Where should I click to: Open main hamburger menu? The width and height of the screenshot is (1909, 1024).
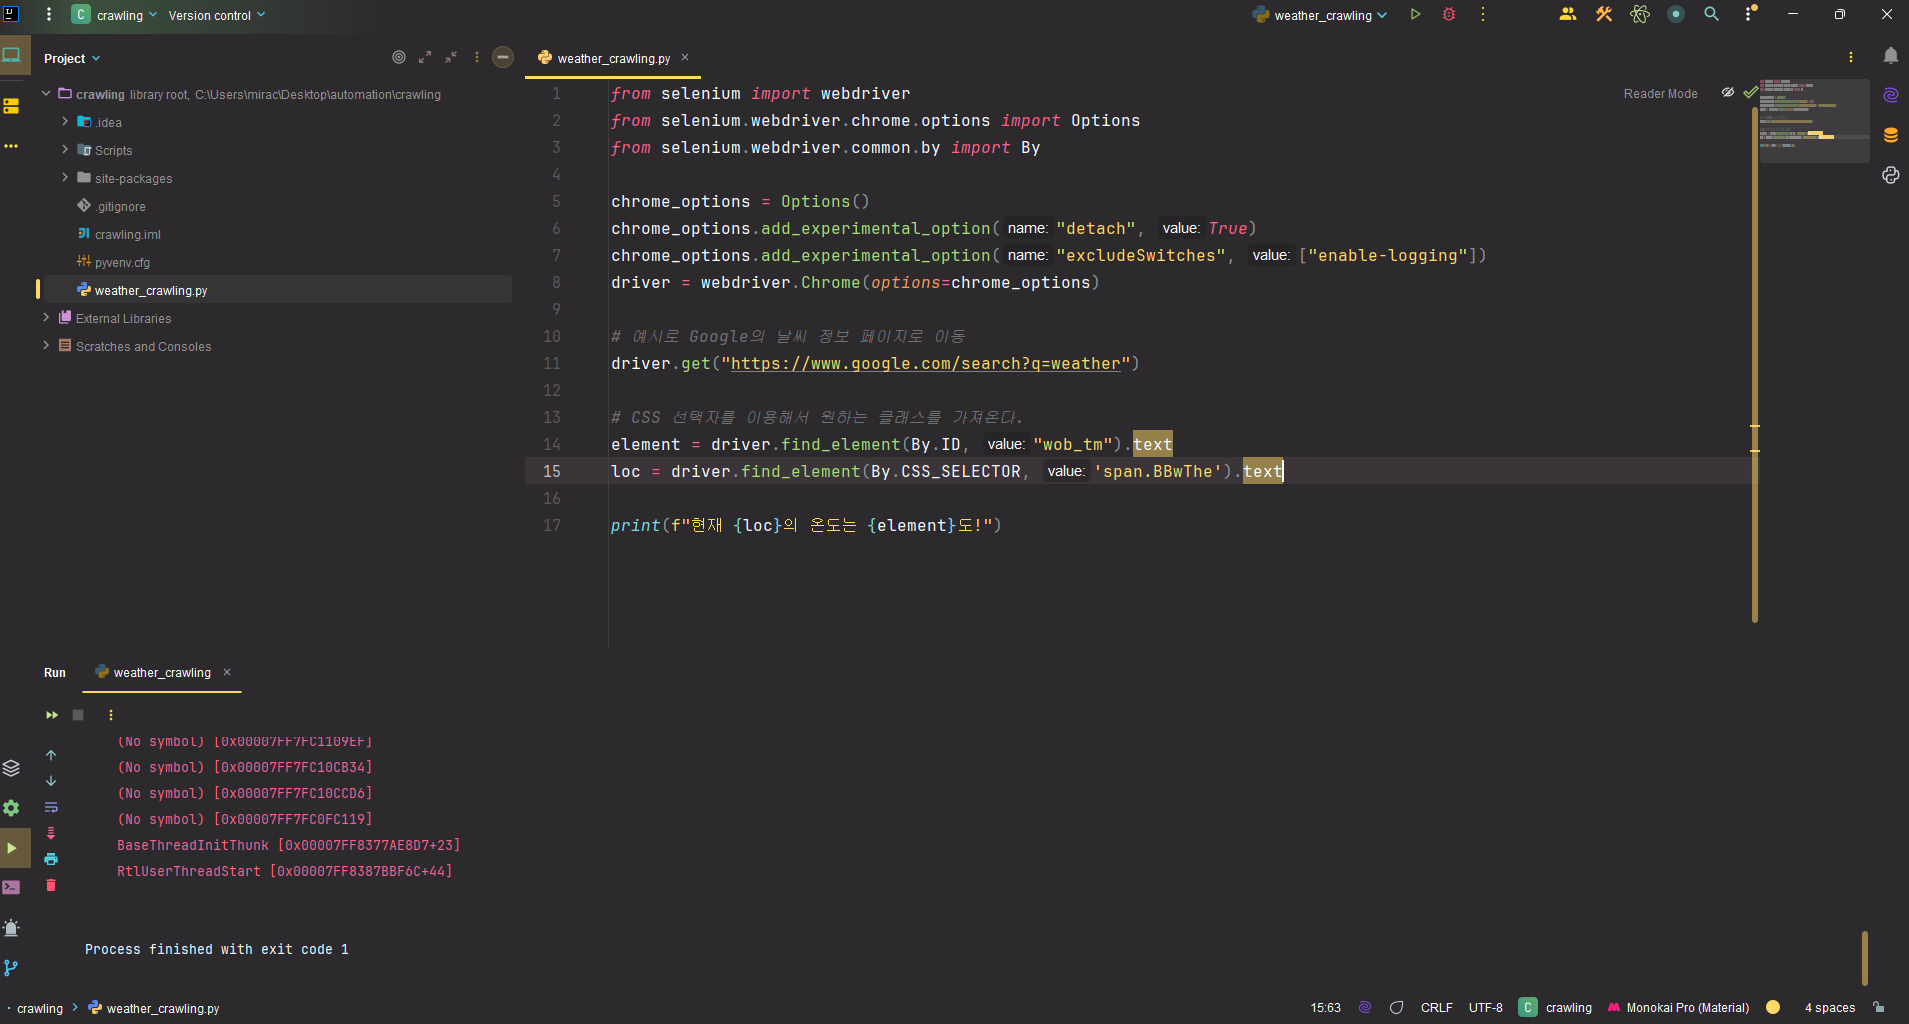click(x=48, y=15)
